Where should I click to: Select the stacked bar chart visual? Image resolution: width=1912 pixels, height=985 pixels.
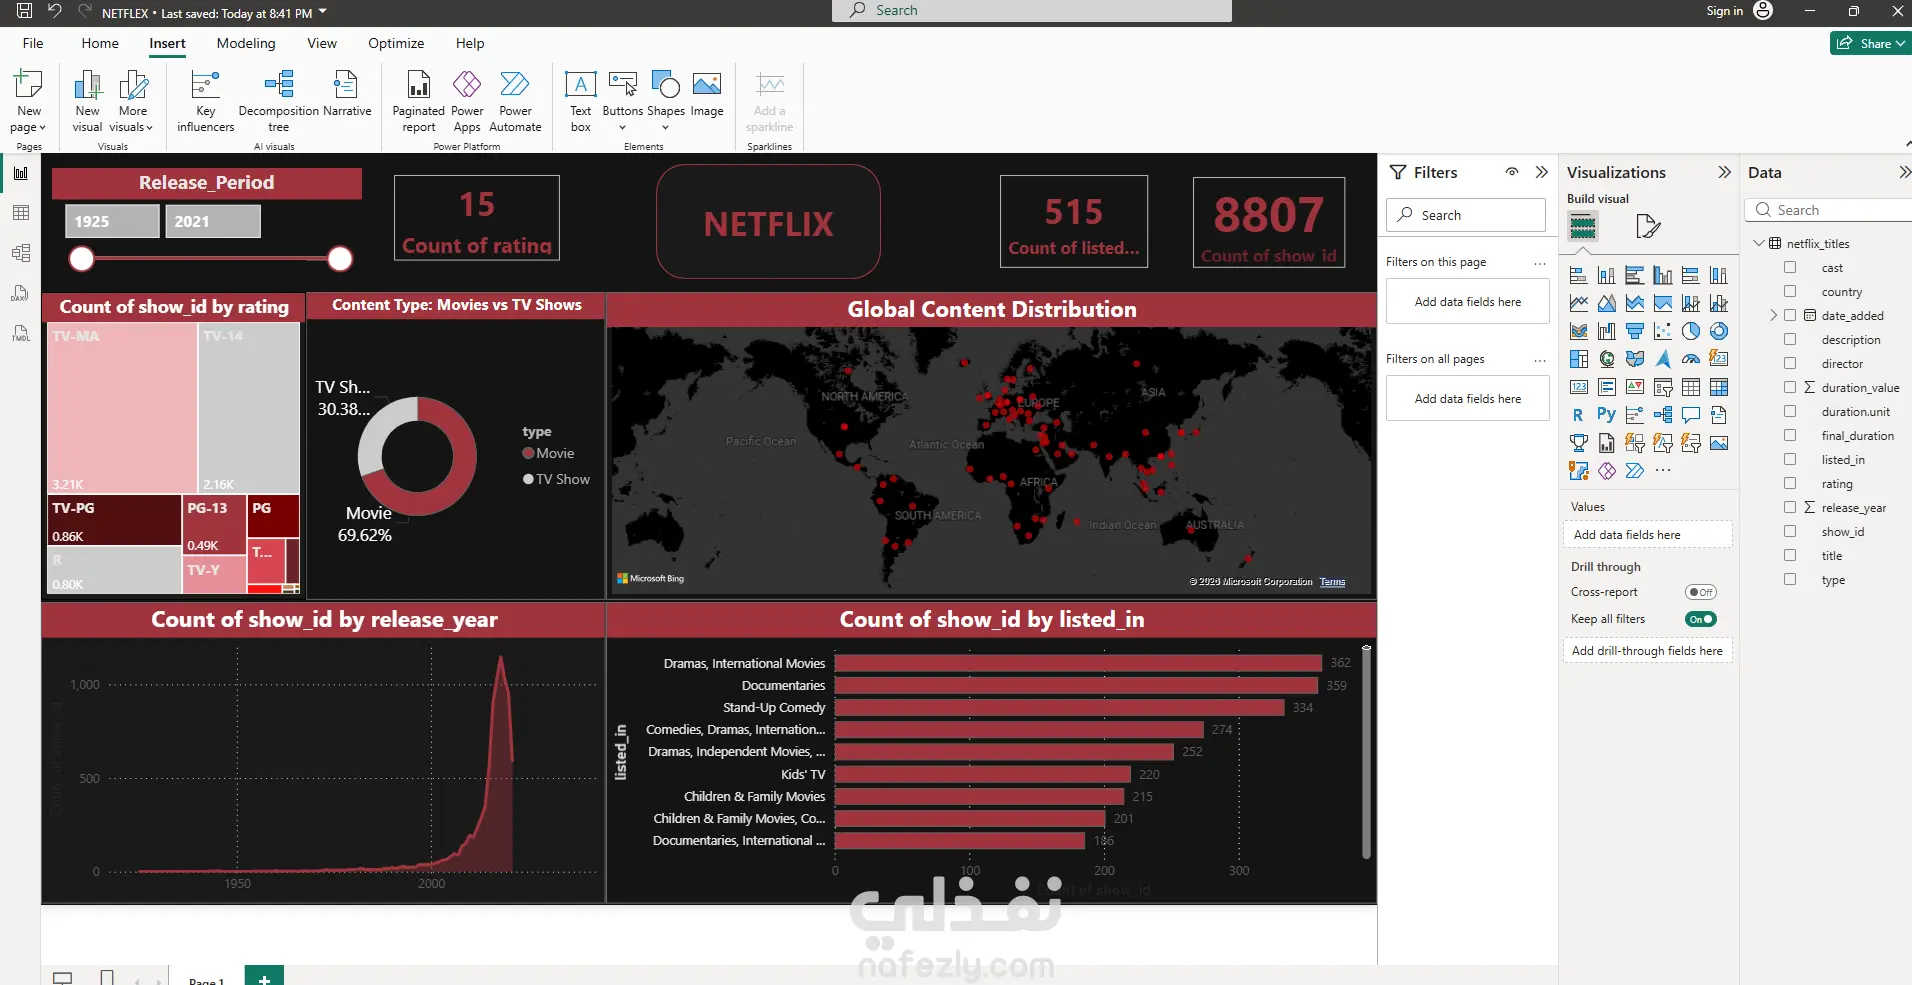1579,275
